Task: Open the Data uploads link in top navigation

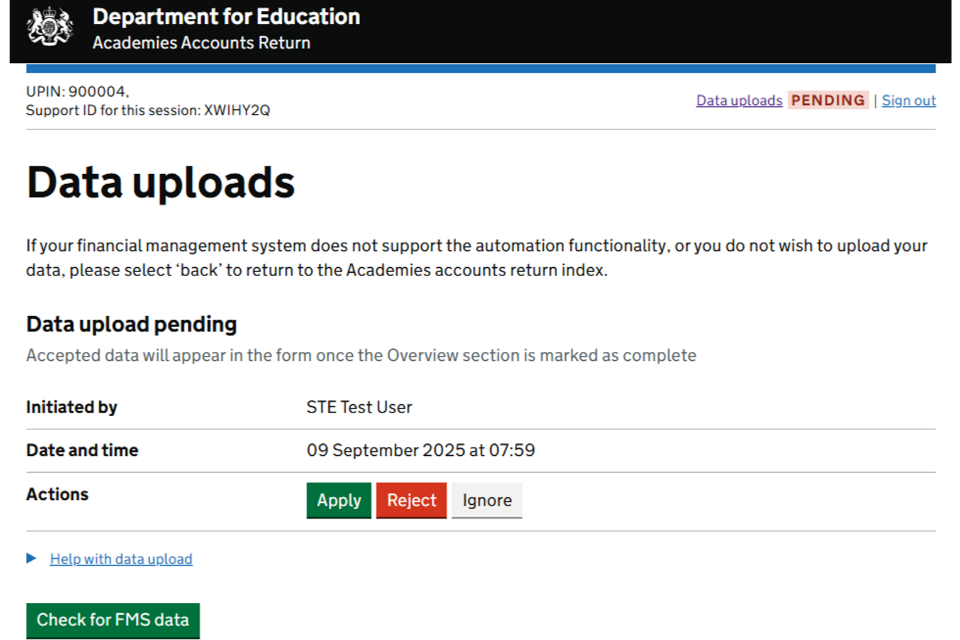Action: (x=739, y=100)
